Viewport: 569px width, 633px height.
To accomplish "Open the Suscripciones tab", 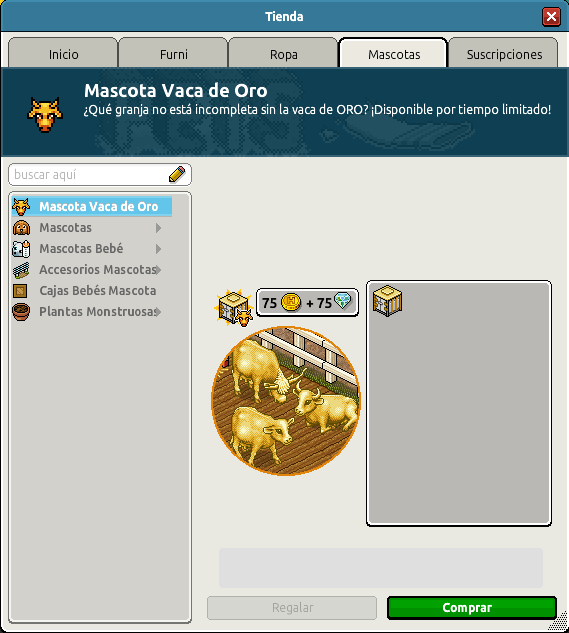I will point(504,53).
